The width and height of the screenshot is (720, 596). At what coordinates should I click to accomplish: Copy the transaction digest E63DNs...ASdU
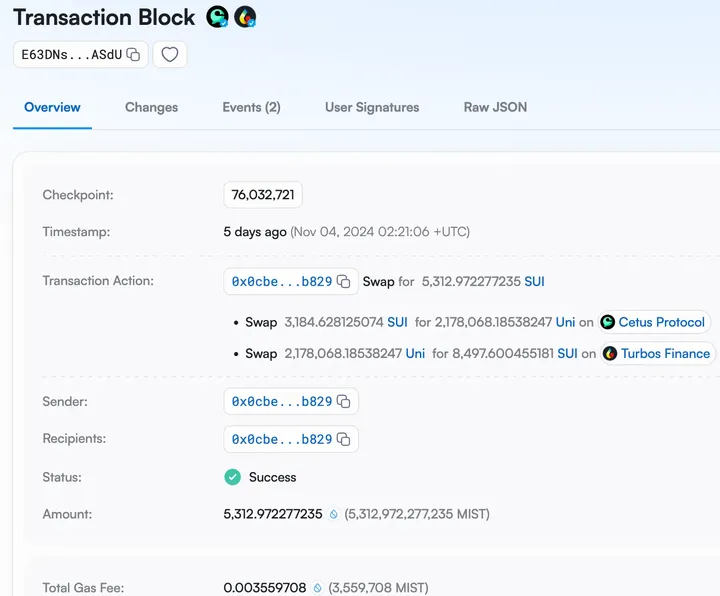(x=133, y=55)
